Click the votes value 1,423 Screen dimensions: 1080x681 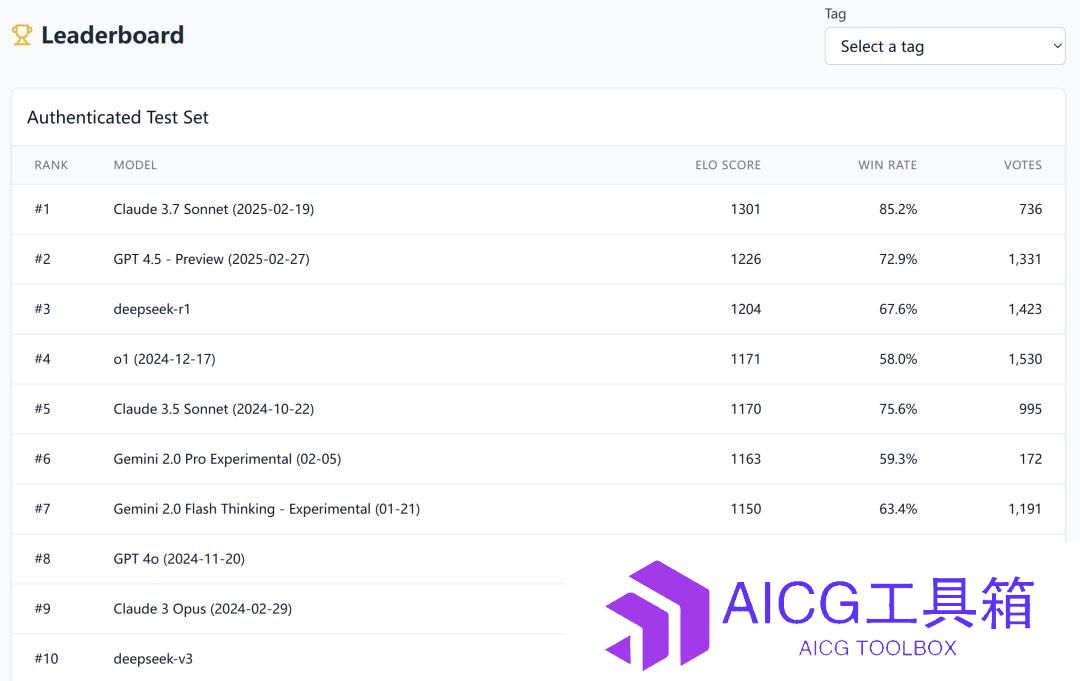pyautogui.click(x=1025, y=309)
